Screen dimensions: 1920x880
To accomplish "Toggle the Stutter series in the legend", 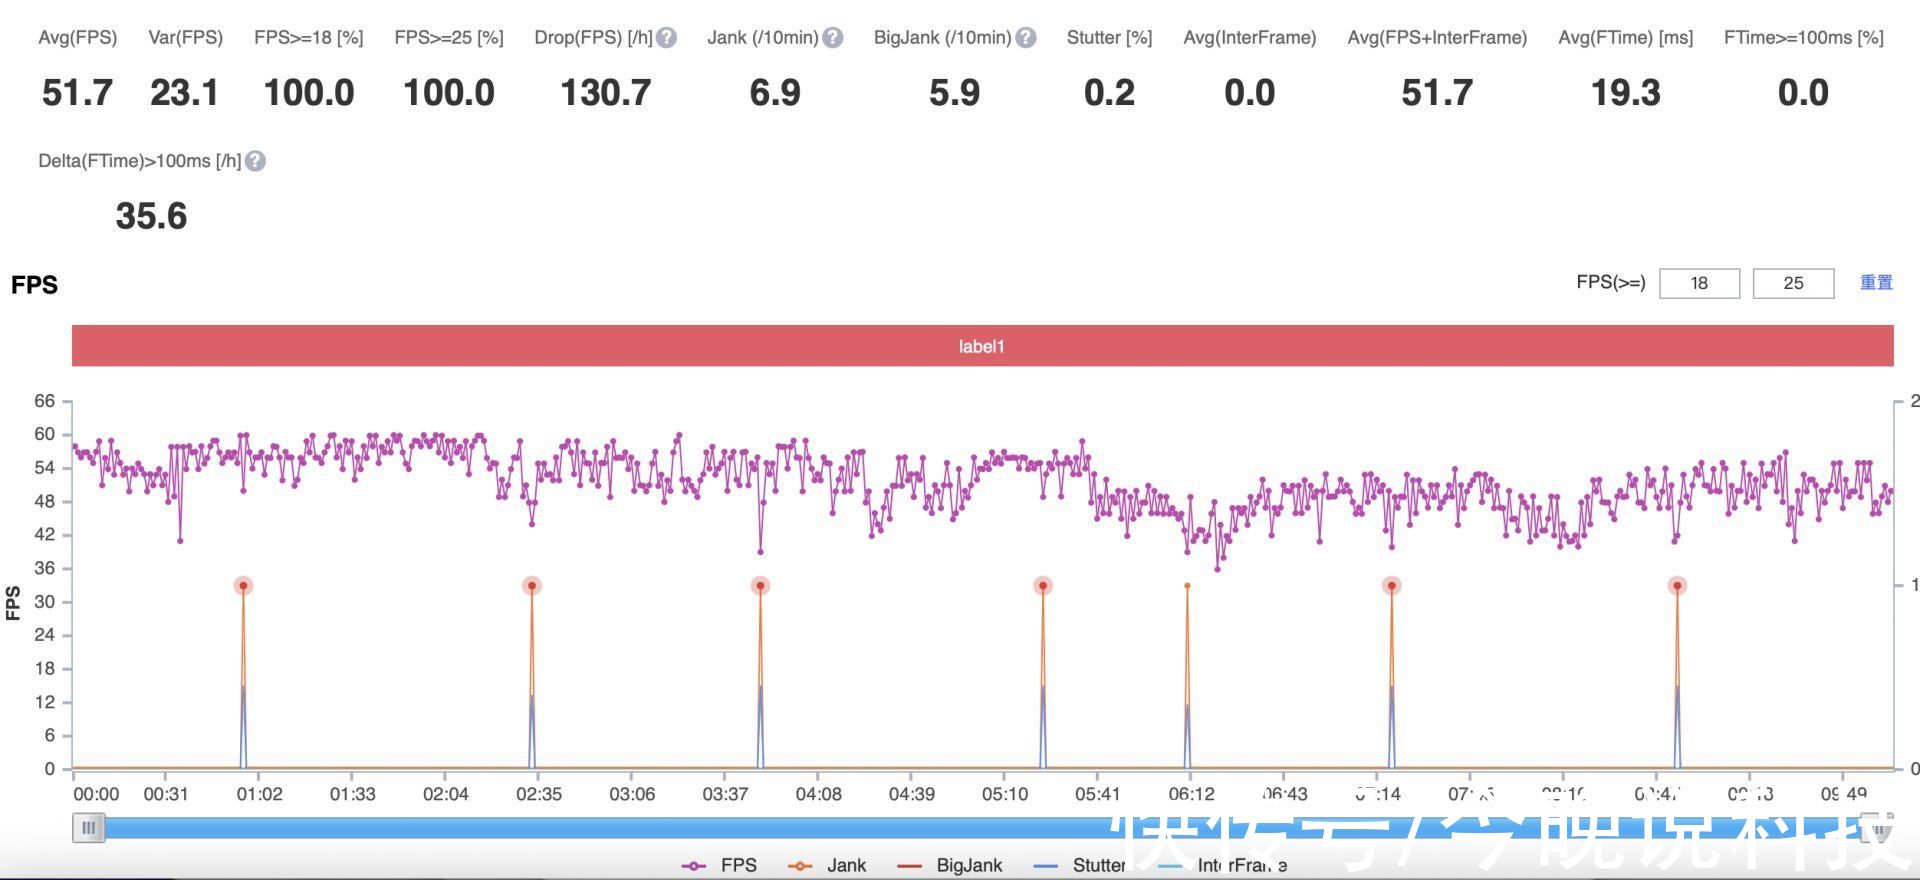I will 1079,865.
